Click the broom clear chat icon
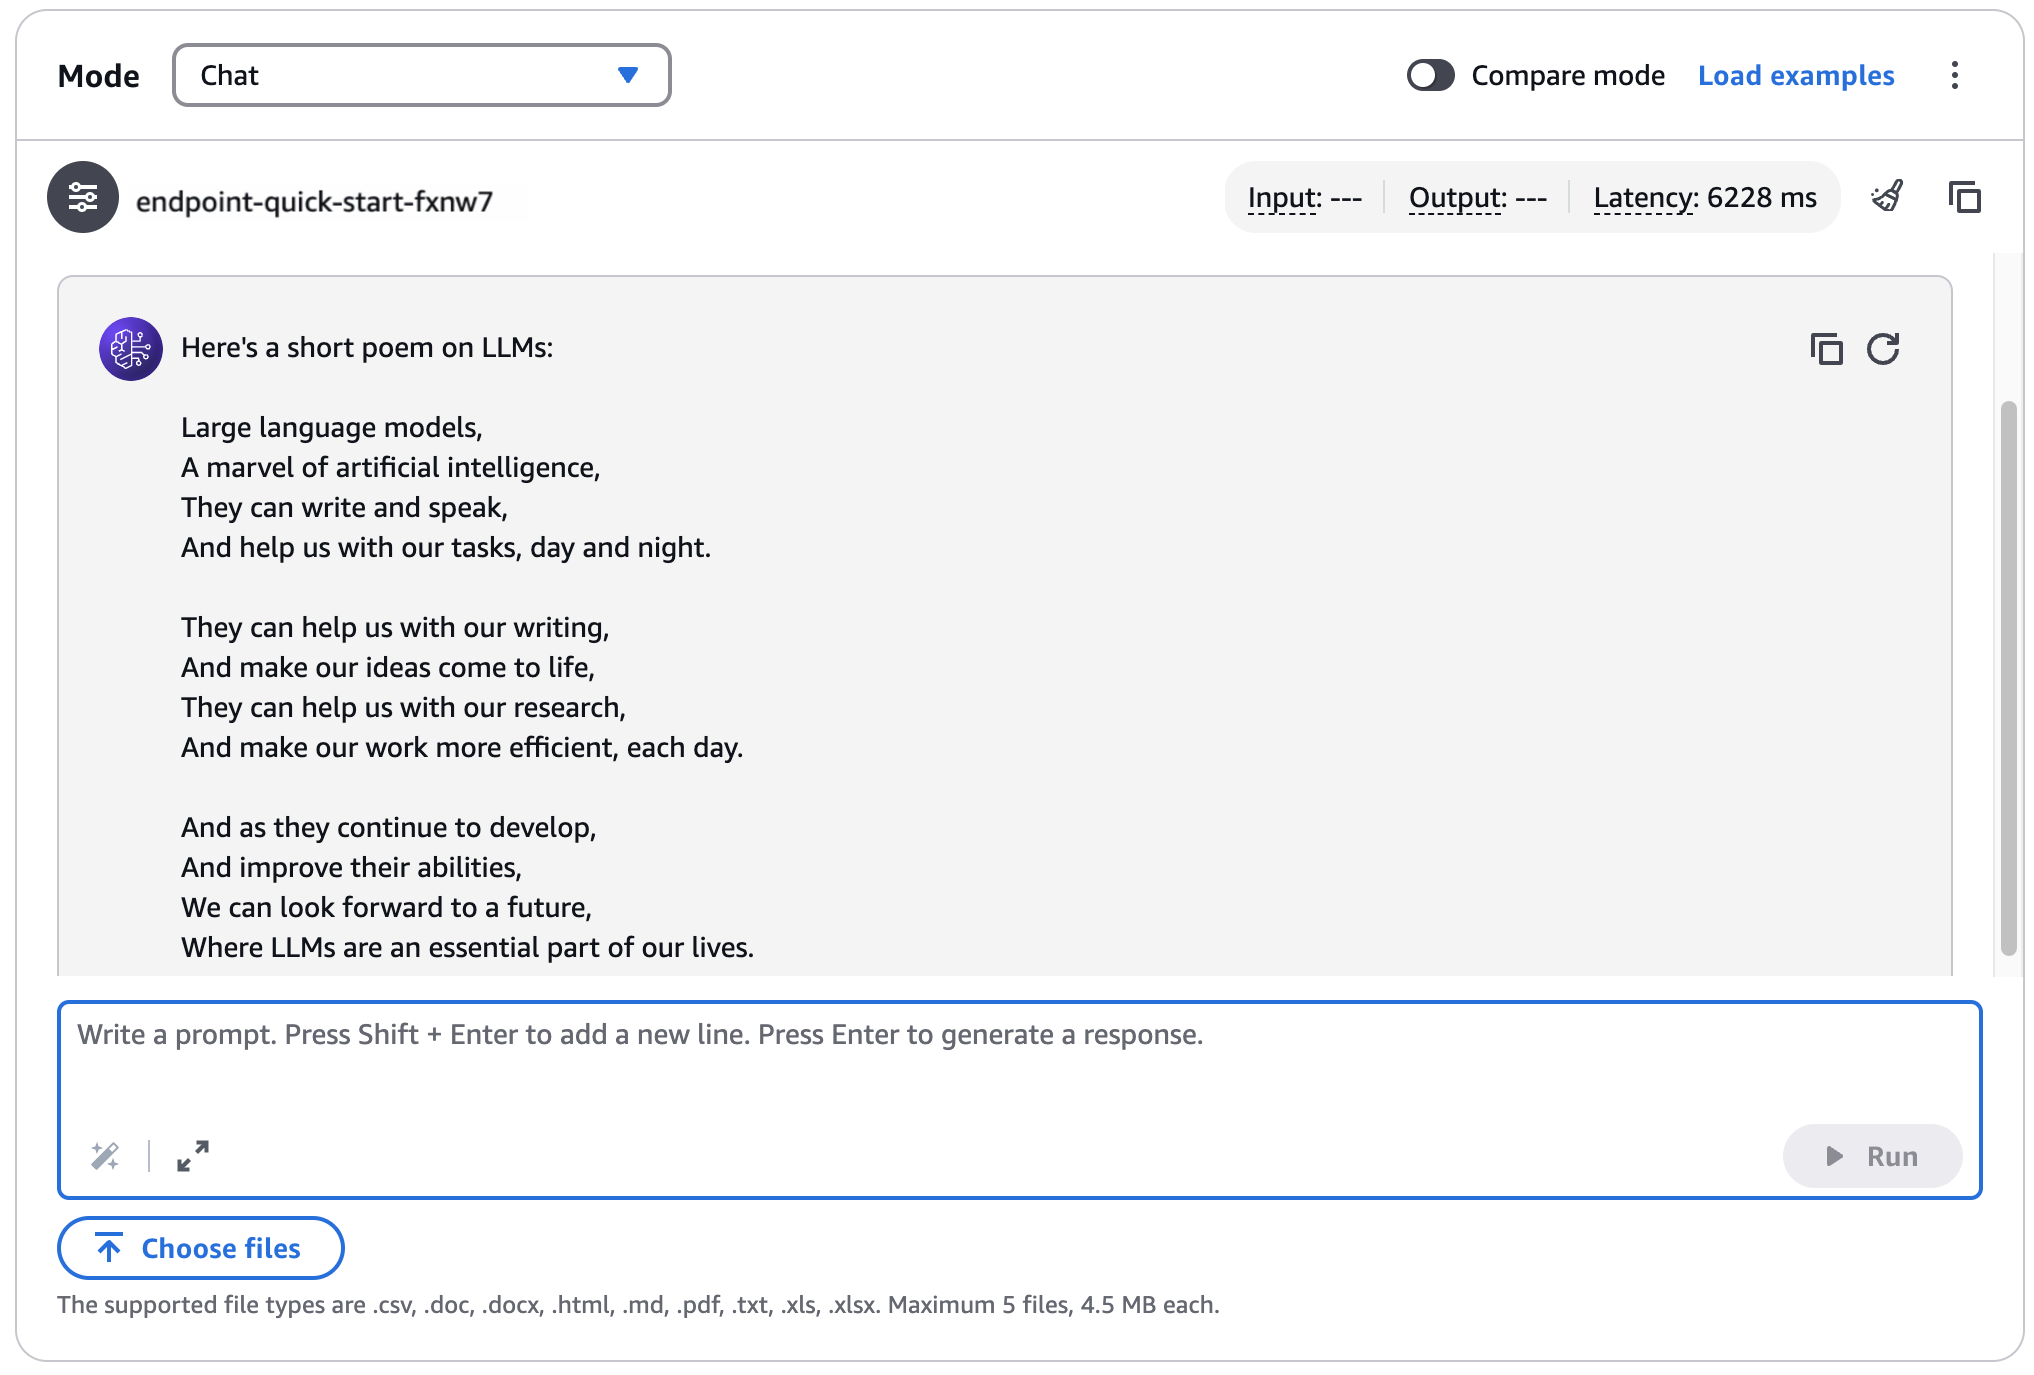 click(x=1887, y=197)
